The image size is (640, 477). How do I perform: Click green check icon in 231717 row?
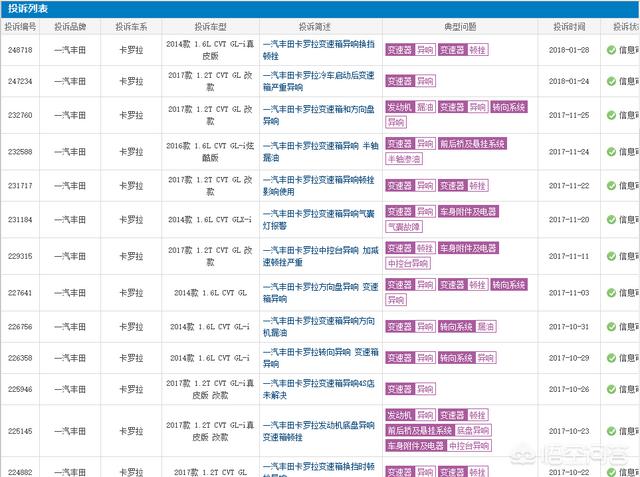(x=611, y=185)
